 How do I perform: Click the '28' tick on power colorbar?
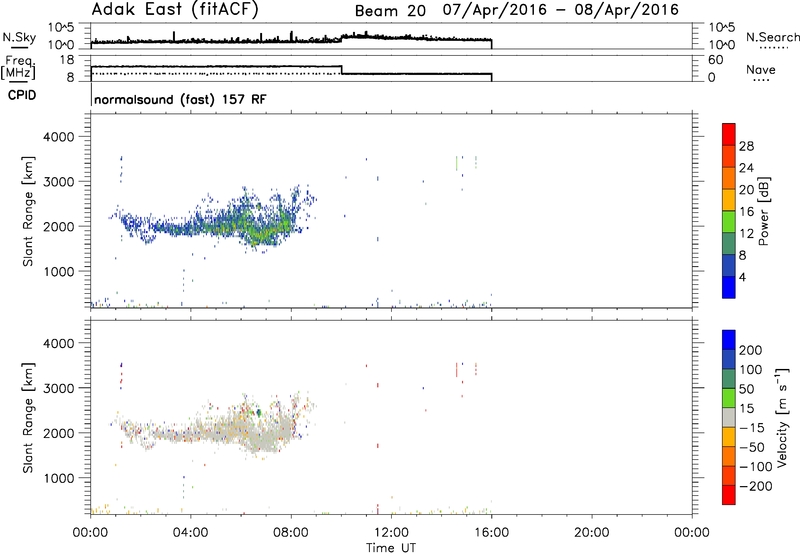746,146
